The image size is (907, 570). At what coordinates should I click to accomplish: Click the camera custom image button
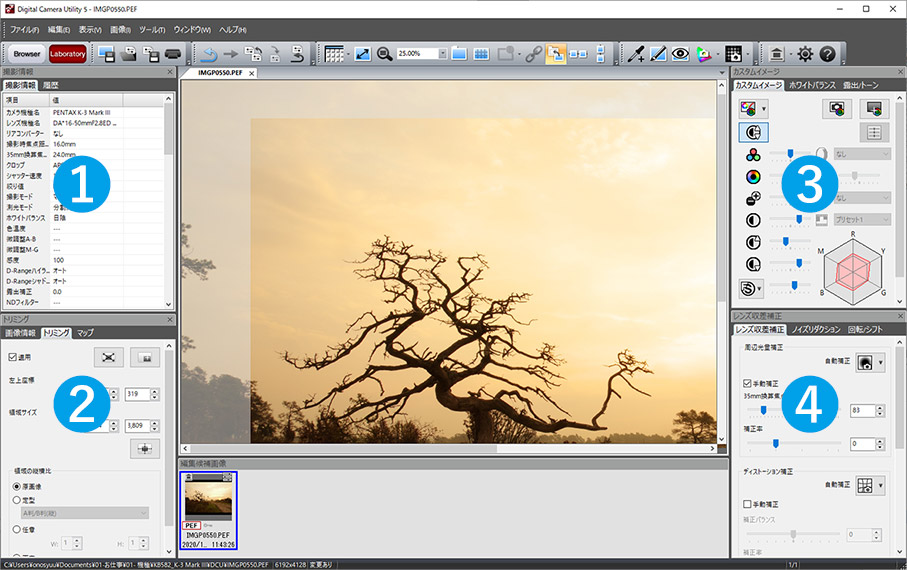(837, 109)
